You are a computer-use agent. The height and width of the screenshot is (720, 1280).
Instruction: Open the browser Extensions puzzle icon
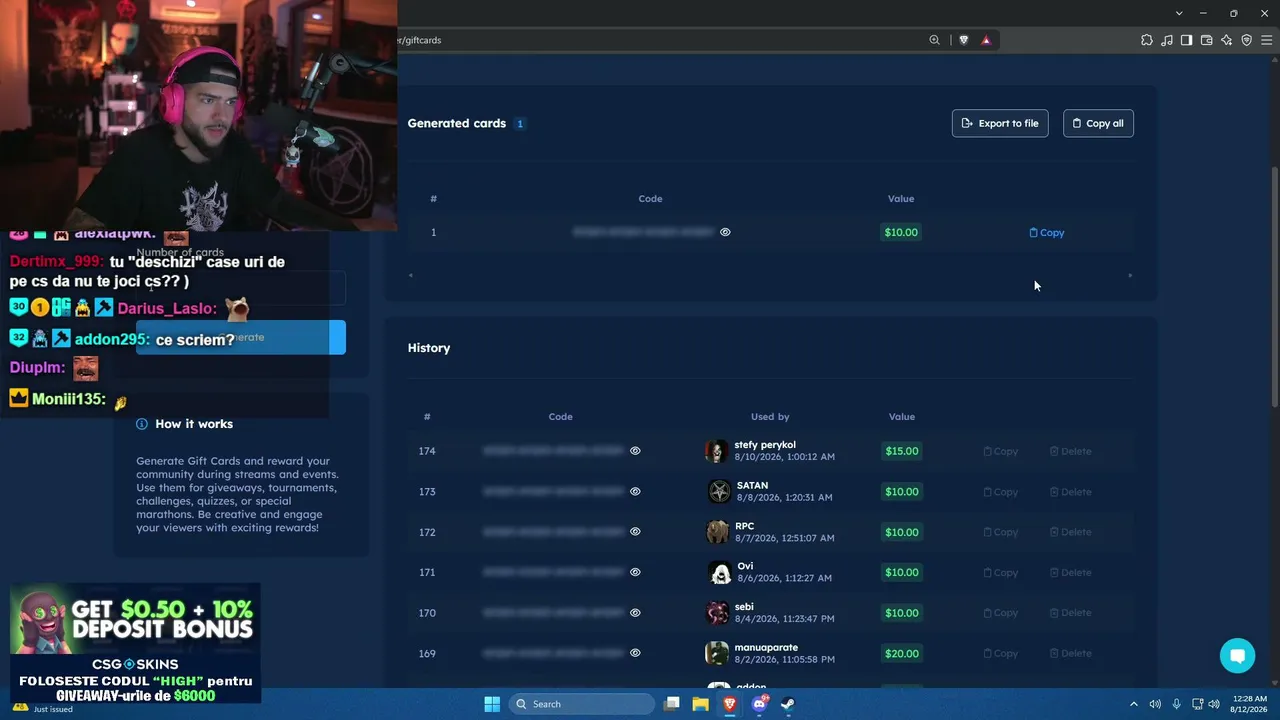tap(1147, 40)
